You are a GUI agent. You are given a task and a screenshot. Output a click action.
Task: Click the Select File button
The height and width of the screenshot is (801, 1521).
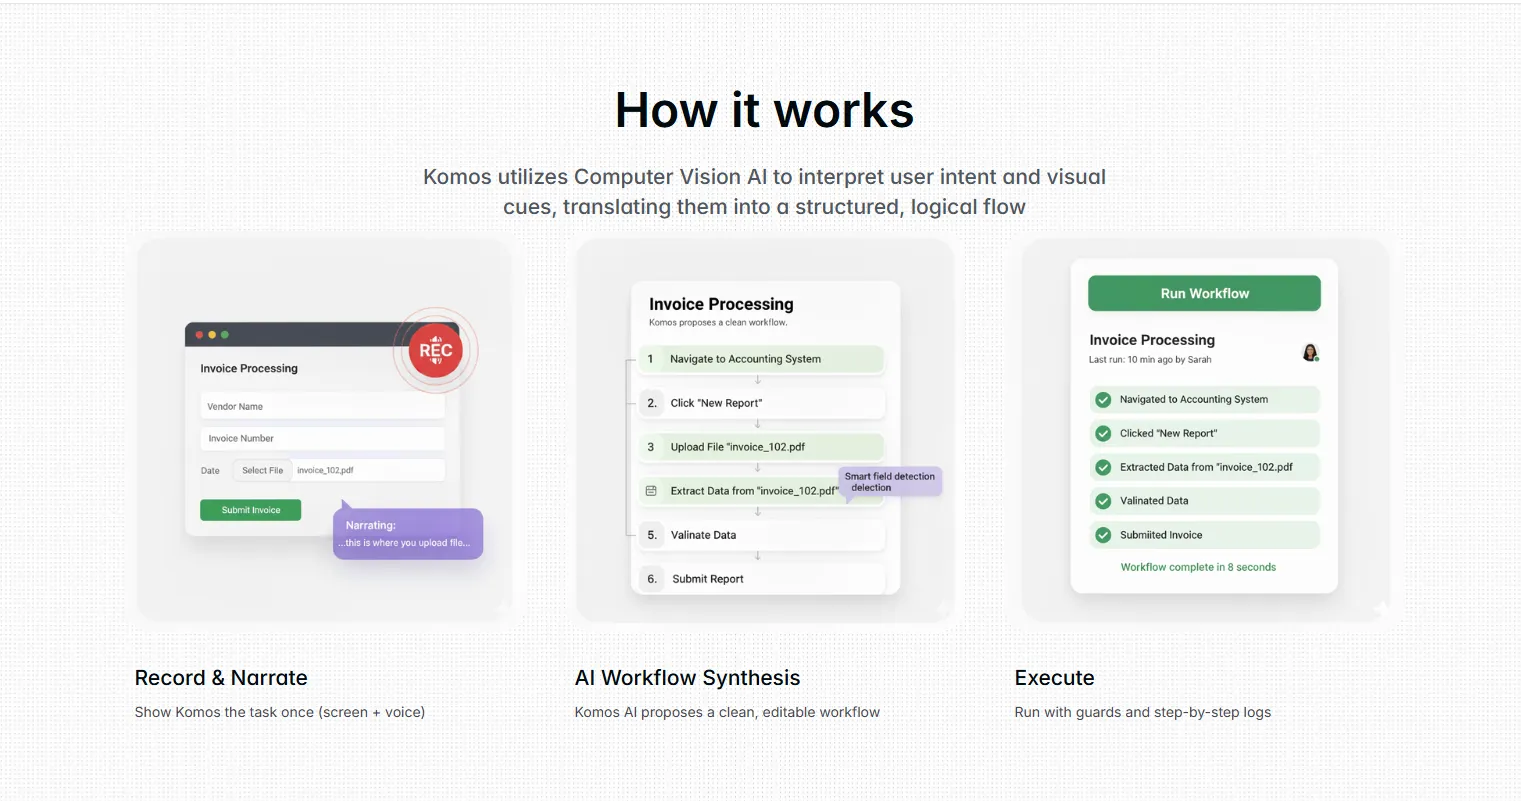(262, 471)
